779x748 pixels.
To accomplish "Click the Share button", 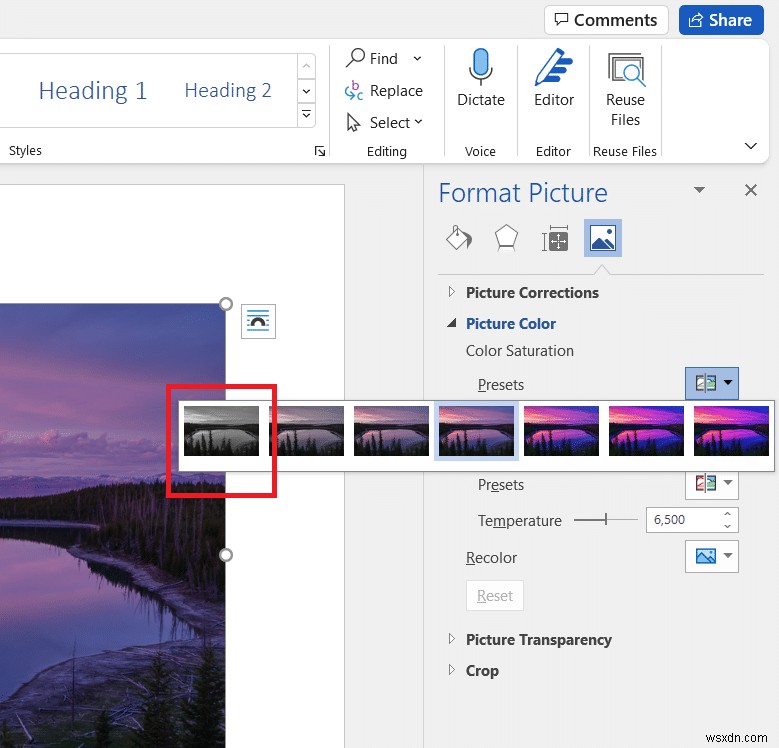I will coord(721,20).
